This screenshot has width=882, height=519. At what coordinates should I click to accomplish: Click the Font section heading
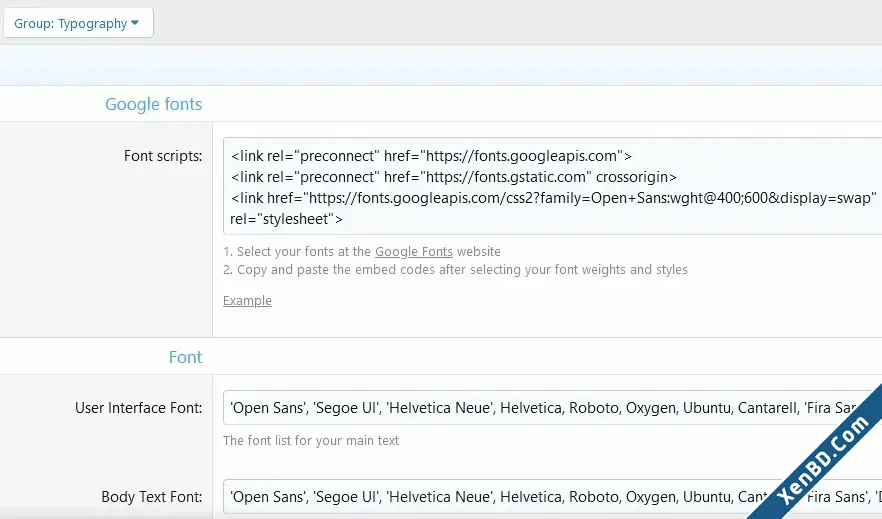coord(185,357)
